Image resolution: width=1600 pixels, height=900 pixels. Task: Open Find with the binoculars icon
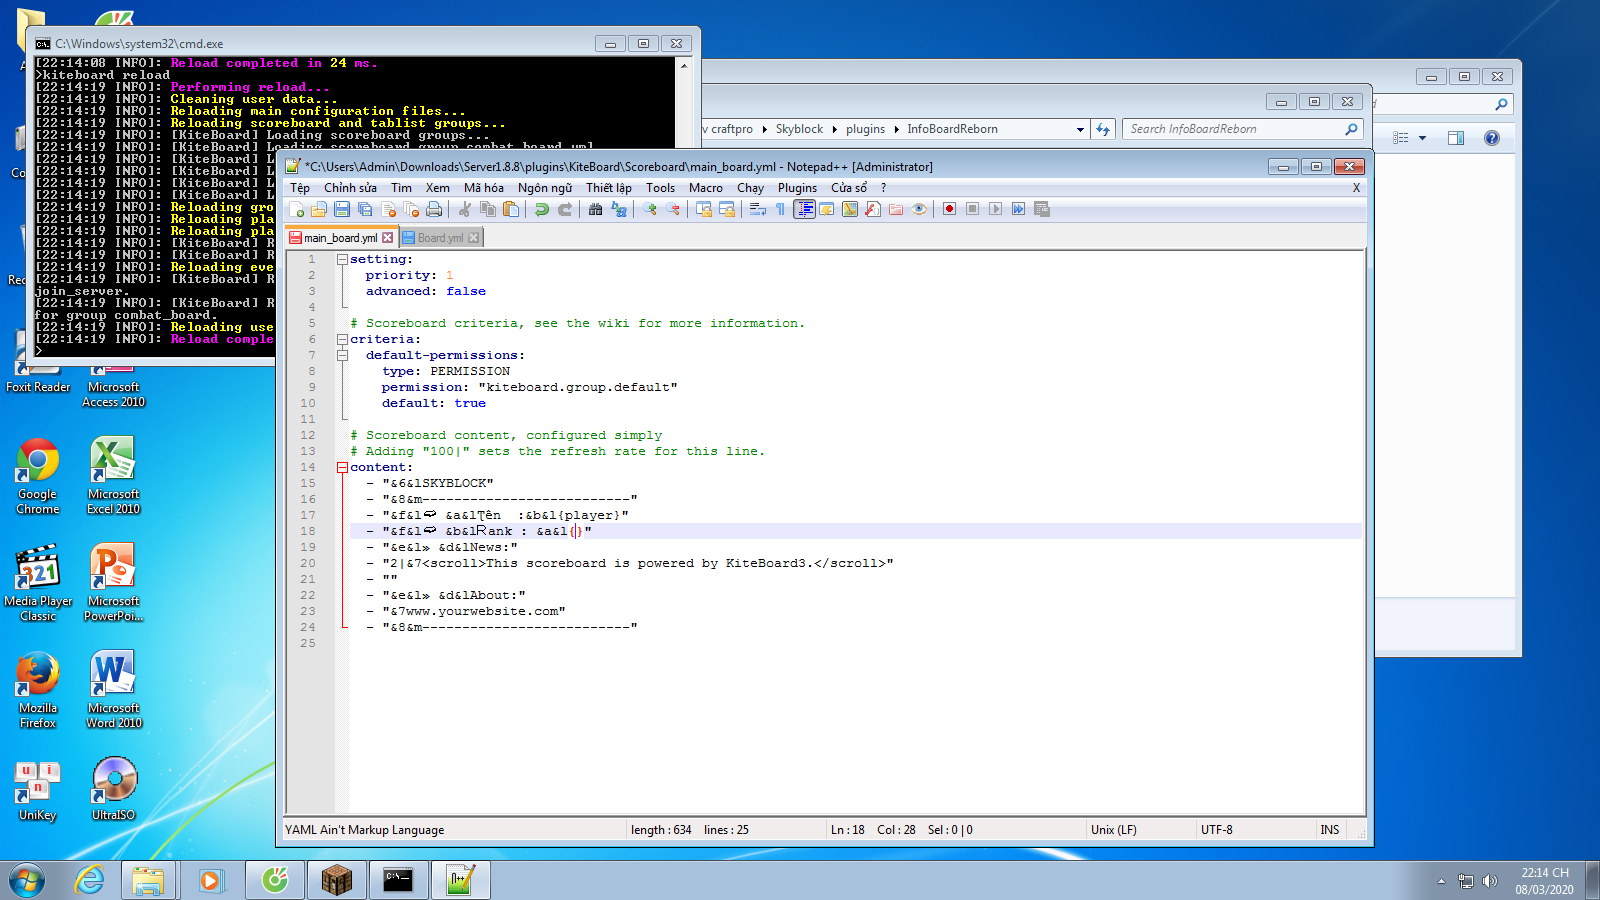[596, 209]
